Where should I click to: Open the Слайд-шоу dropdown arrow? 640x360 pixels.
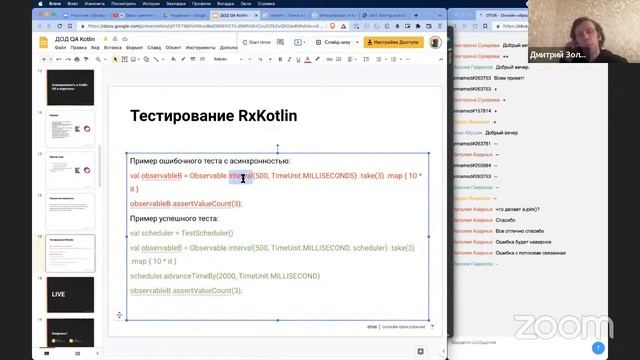(357, 42)
